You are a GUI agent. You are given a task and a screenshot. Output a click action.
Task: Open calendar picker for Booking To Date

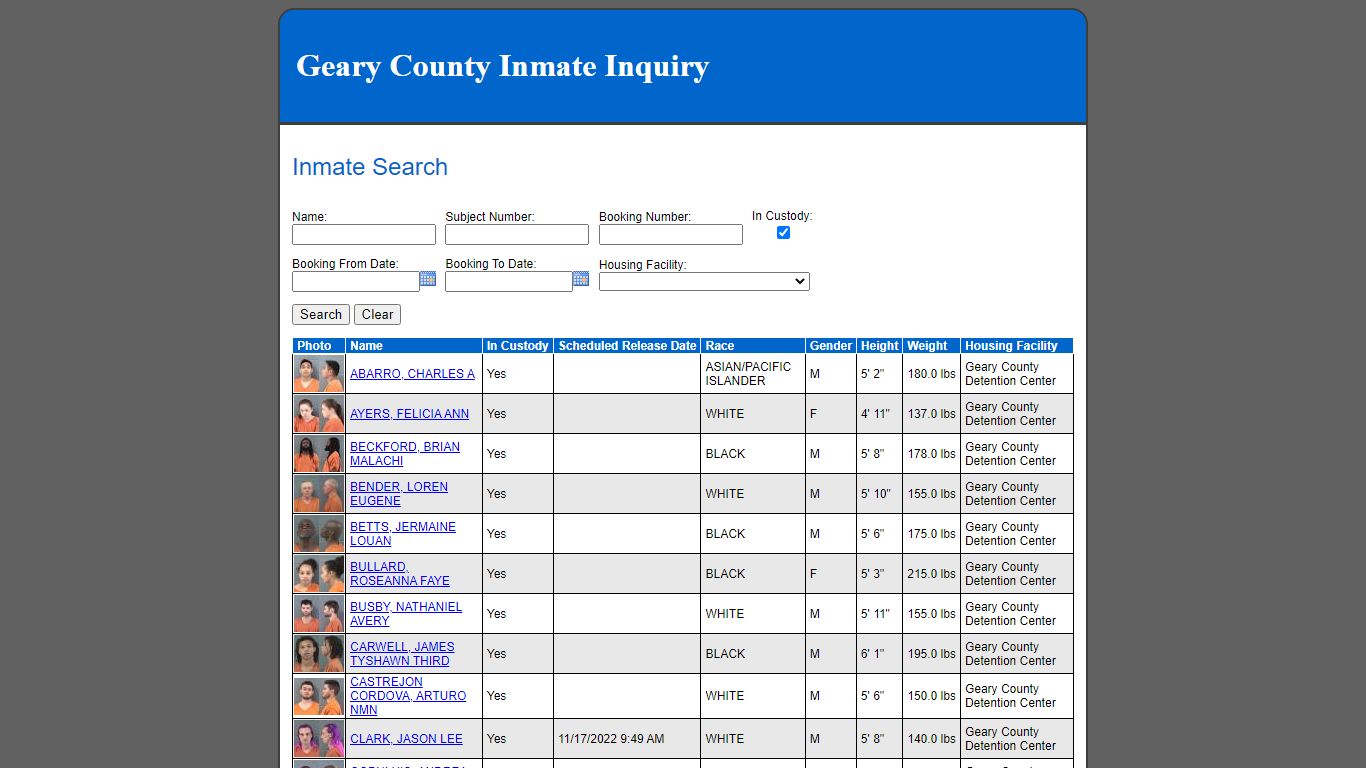(x=581, y=279)
